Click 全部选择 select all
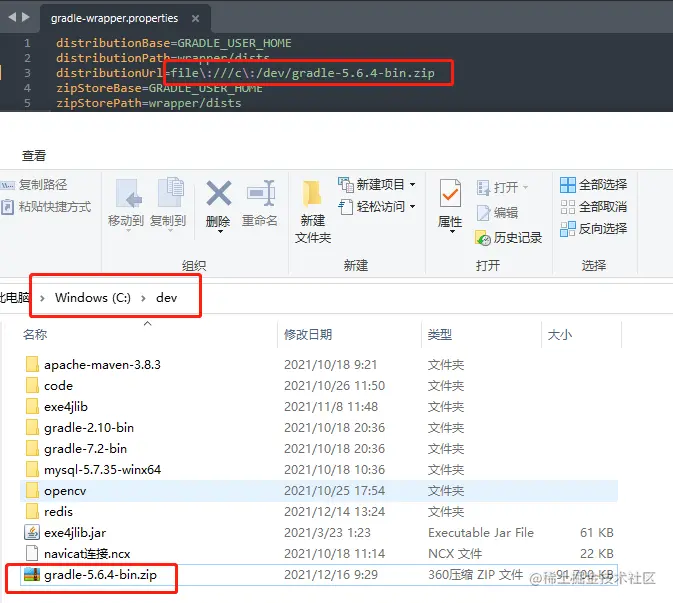 [594, 185]
